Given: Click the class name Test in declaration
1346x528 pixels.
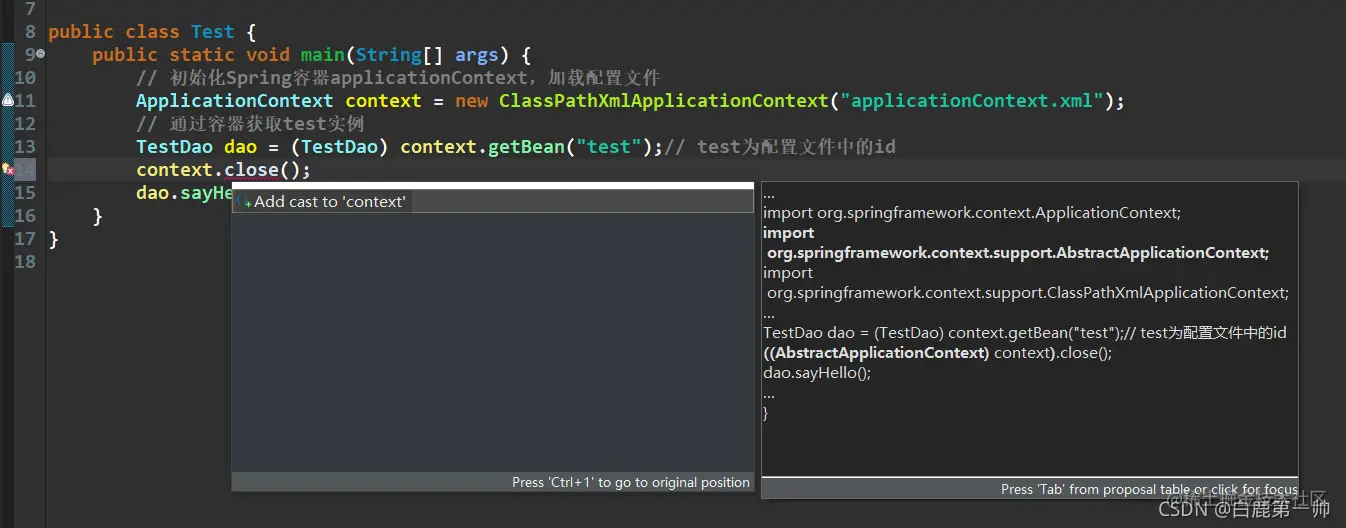Looking at the screenshot, I should coord(212,32).
